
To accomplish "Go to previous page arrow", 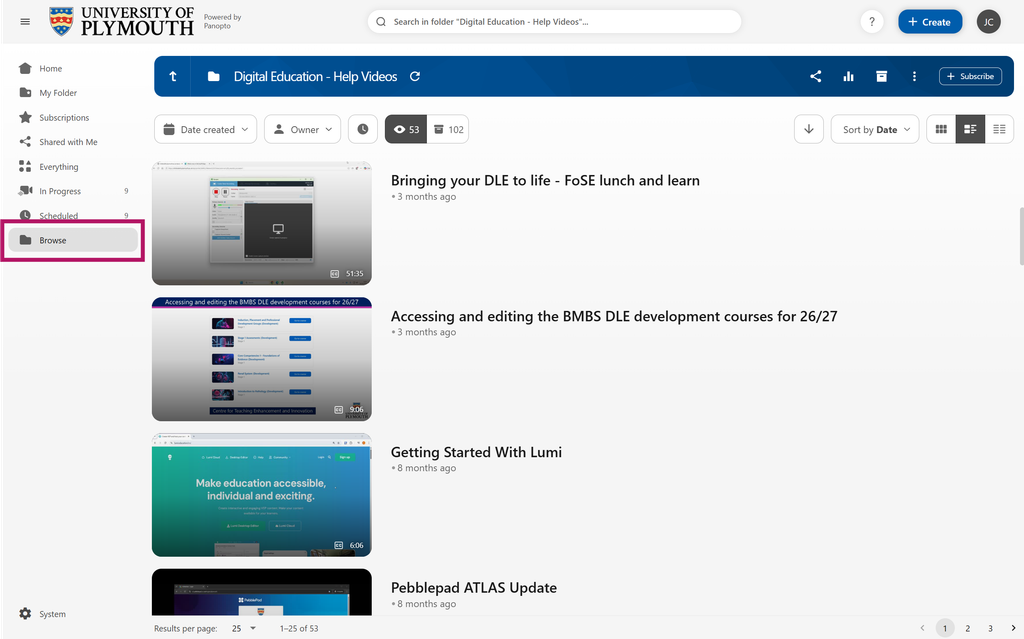I will [922, 628].
